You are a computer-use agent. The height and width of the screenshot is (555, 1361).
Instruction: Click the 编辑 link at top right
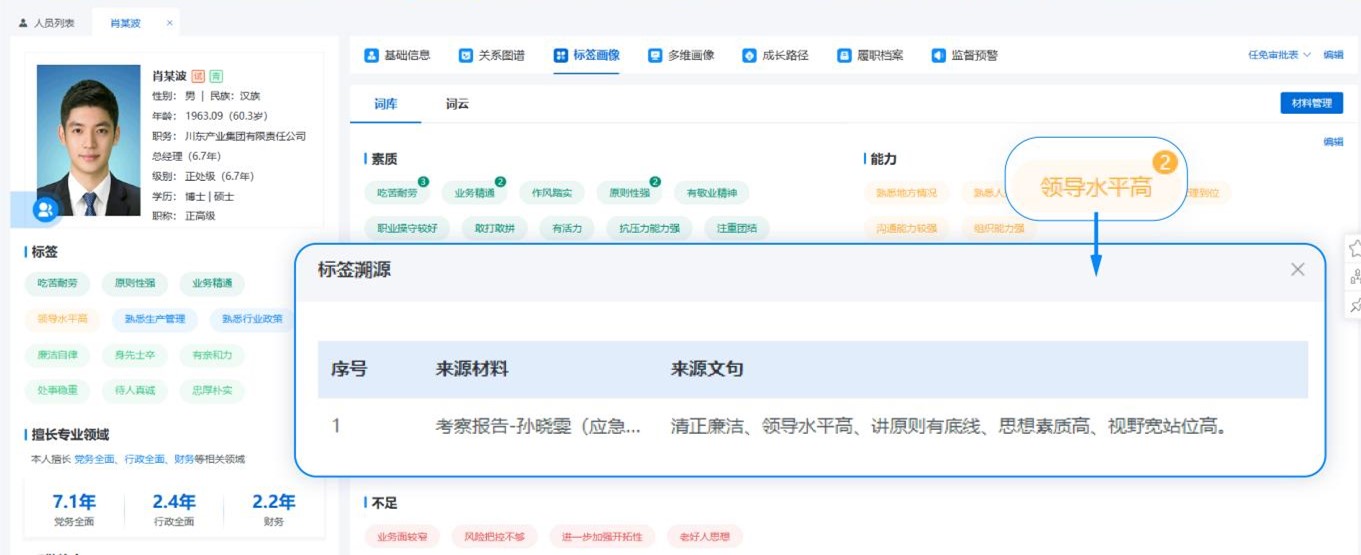[x=1333, y=56]
